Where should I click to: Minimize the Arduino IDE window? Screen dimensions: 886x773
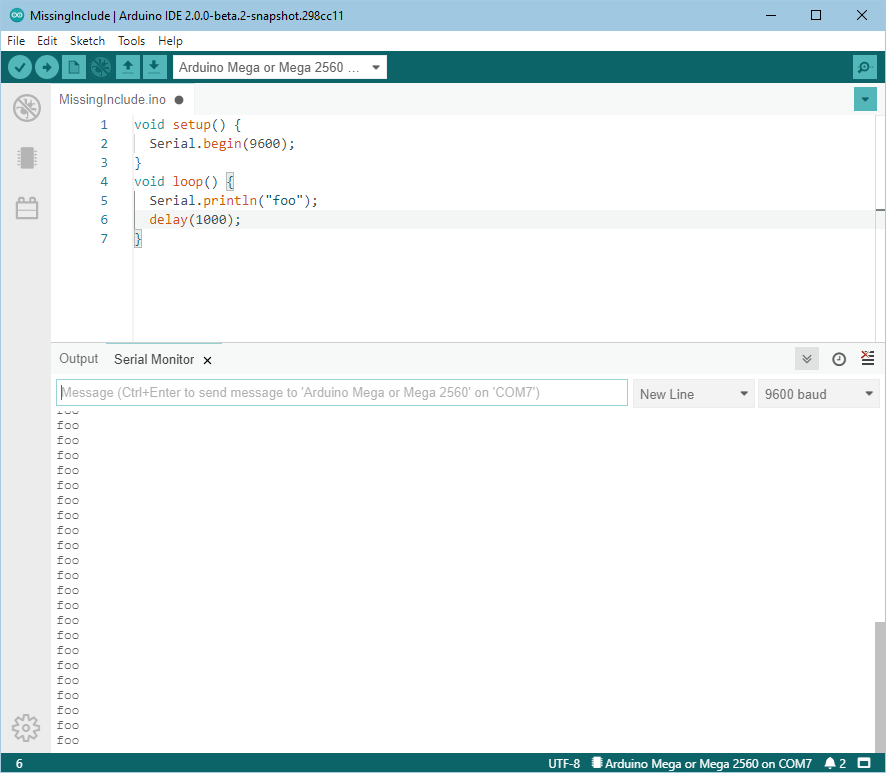point(771,15)
